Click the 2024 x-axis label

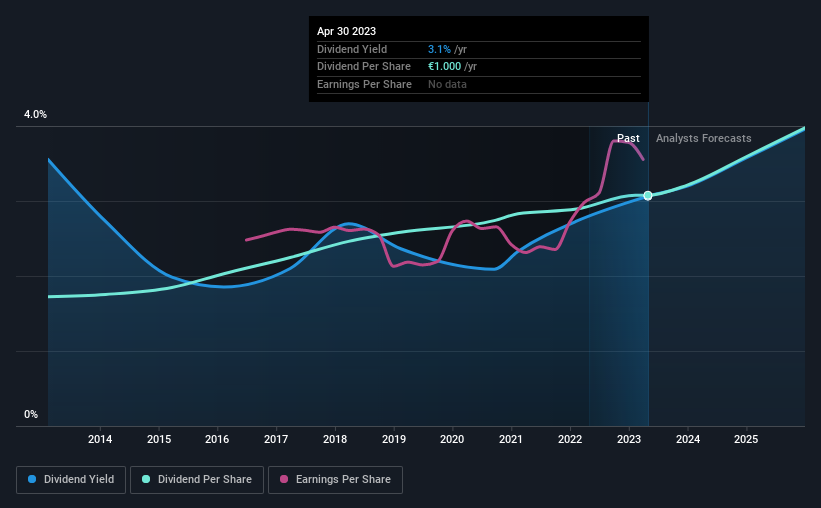[x=688, y=439]
